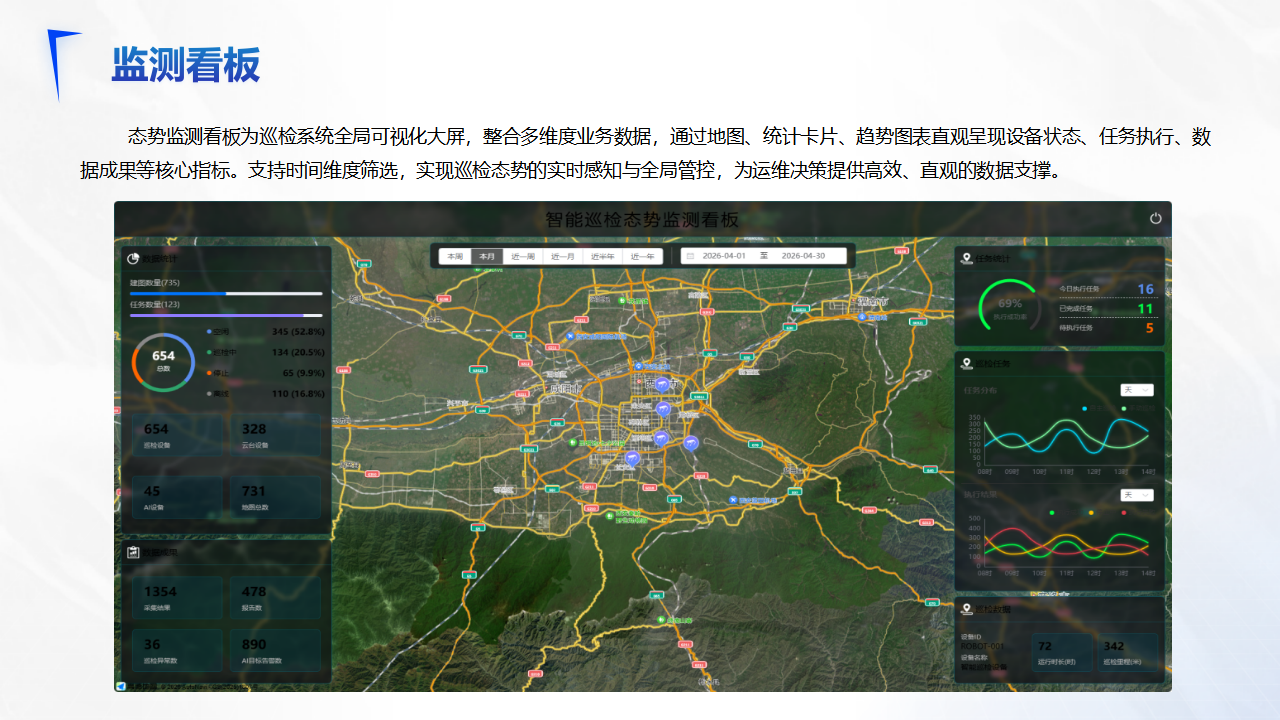Image resolution: width=1280 pixels, height=720 pixels.
Task: Click the power icon in dashboard header
Action: pos(1156,218)
